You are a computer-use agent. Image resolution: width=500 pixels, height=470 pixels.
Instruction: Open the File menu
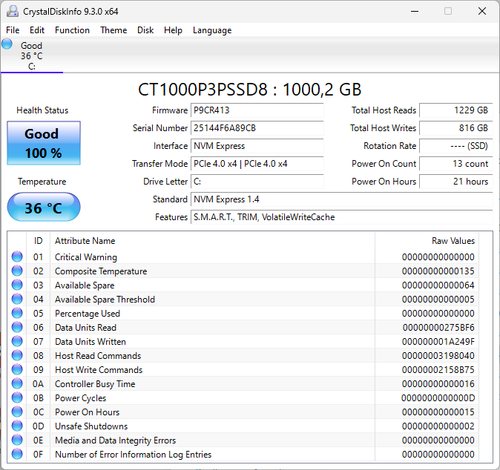13,30
